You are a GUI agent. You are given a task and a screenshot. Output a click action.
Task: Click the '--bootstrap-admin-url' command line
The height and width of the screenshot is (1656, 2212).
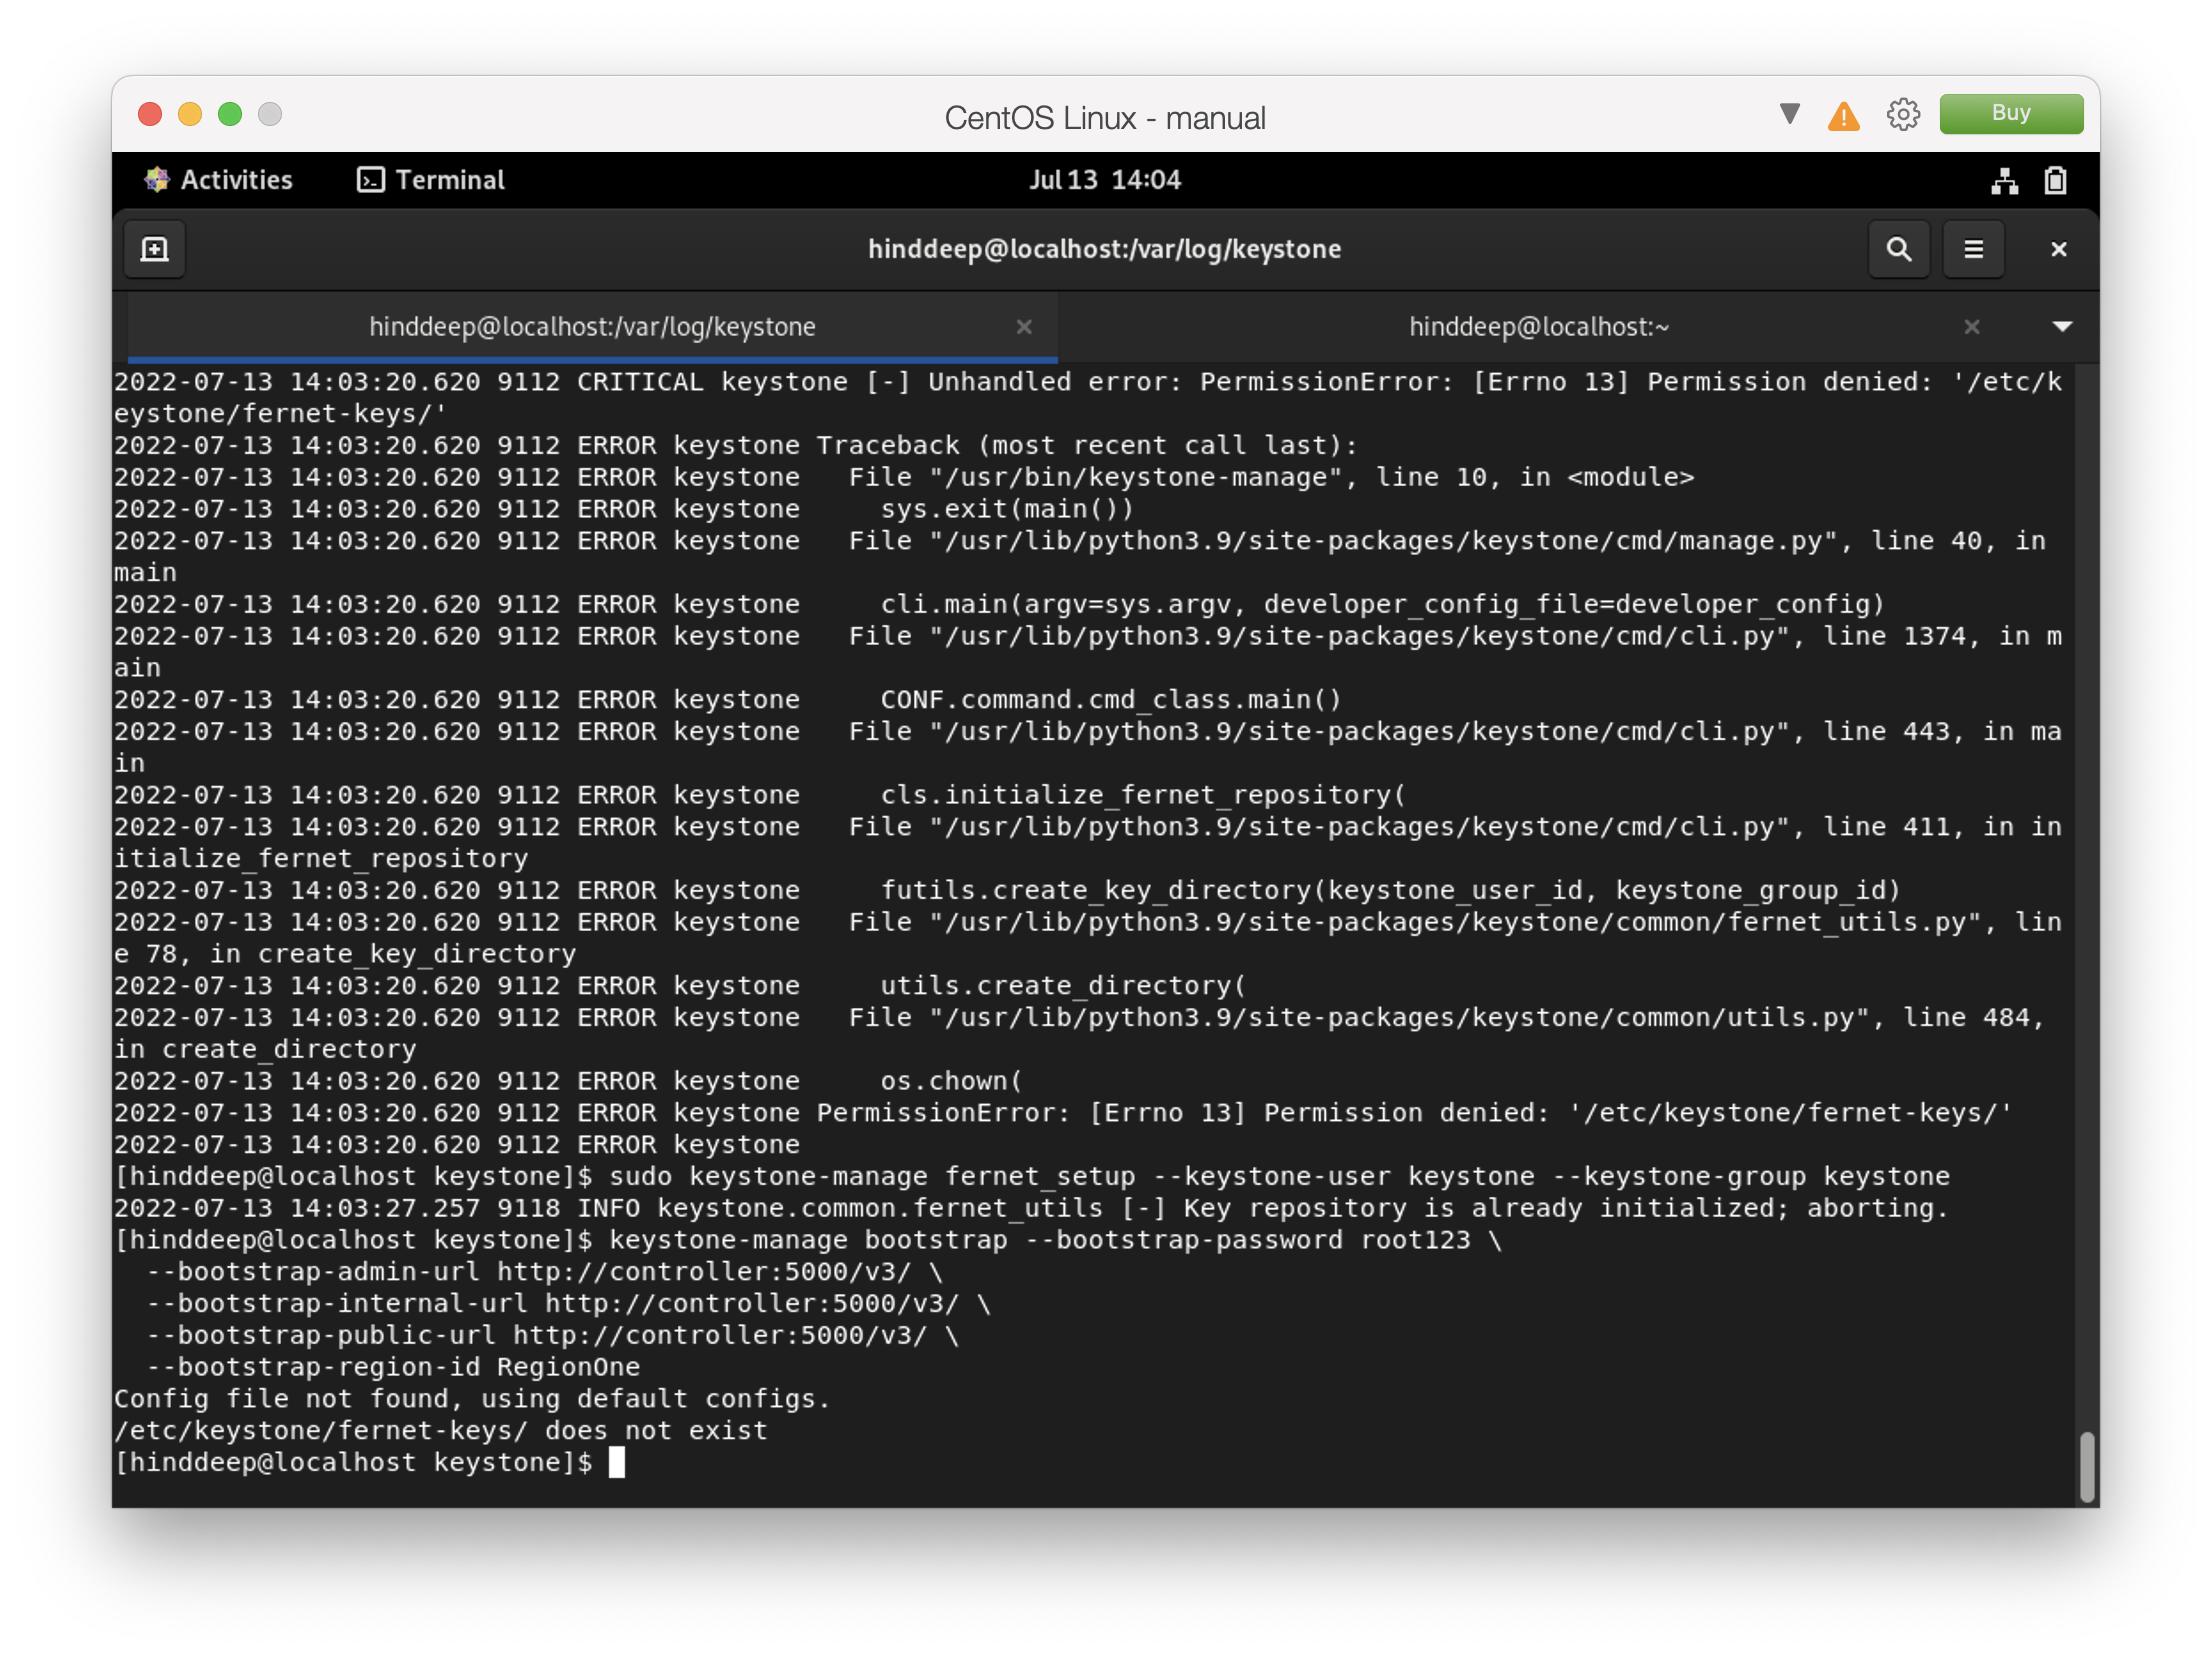click(x=544, y=1272)
